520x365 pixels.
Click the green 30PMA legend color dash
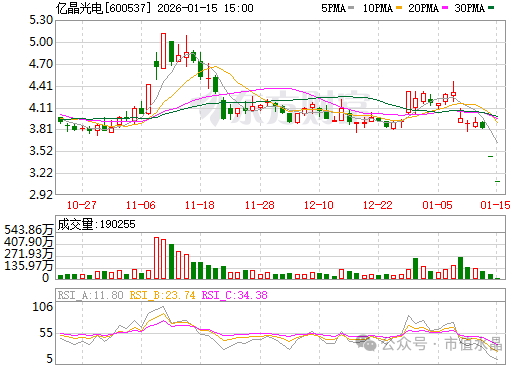pos(491,8)
